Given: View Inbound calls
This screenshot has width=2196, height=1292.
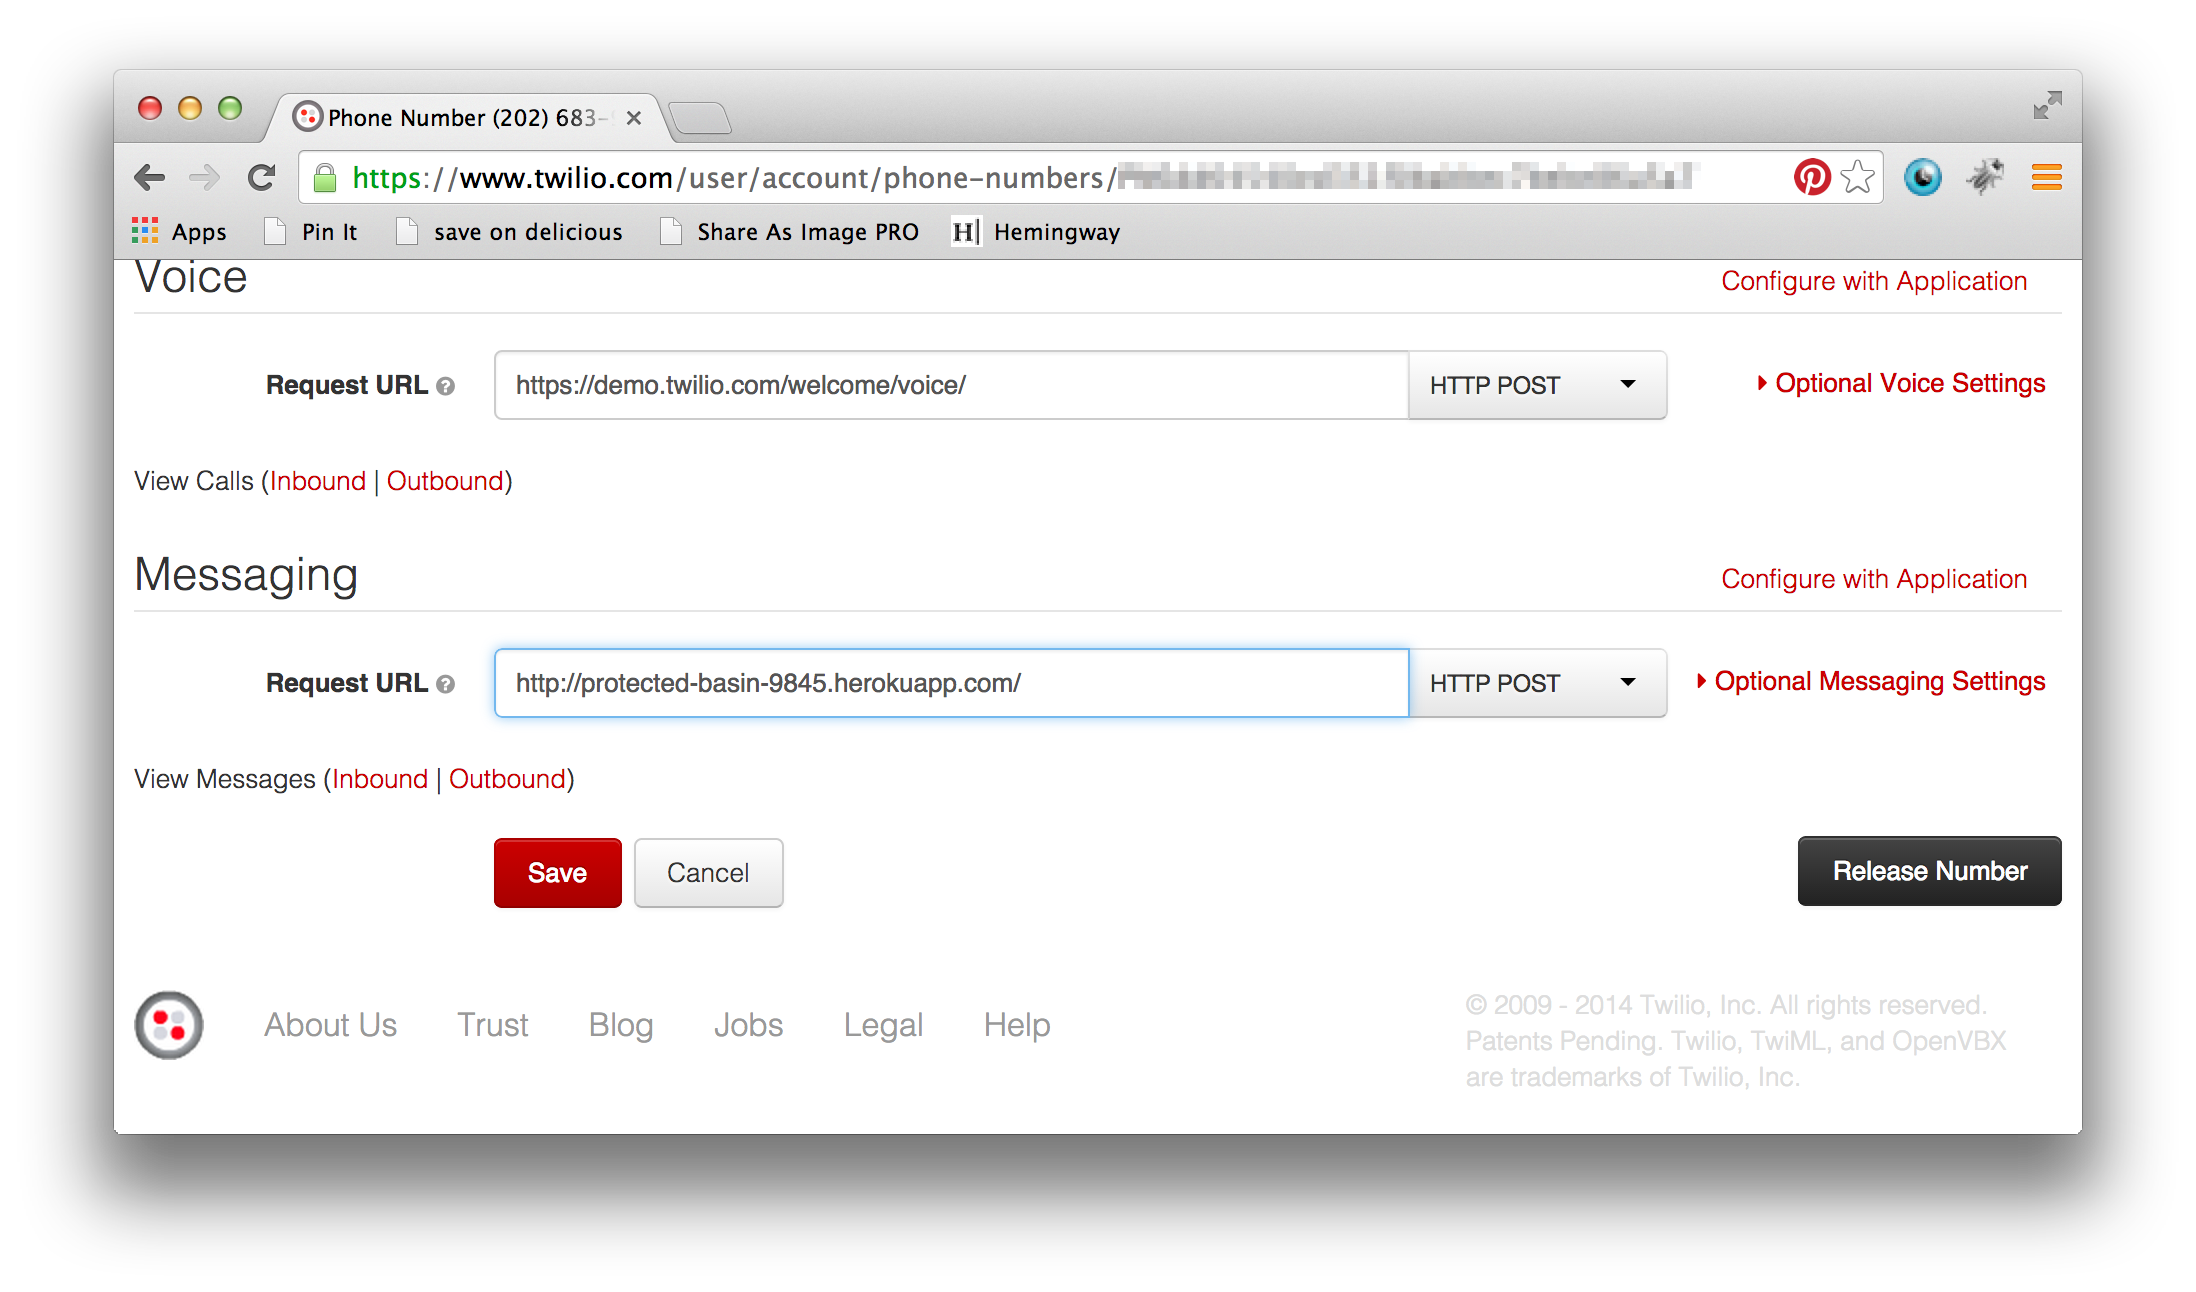Looking at the screenshot, I should tap(318, 481).
